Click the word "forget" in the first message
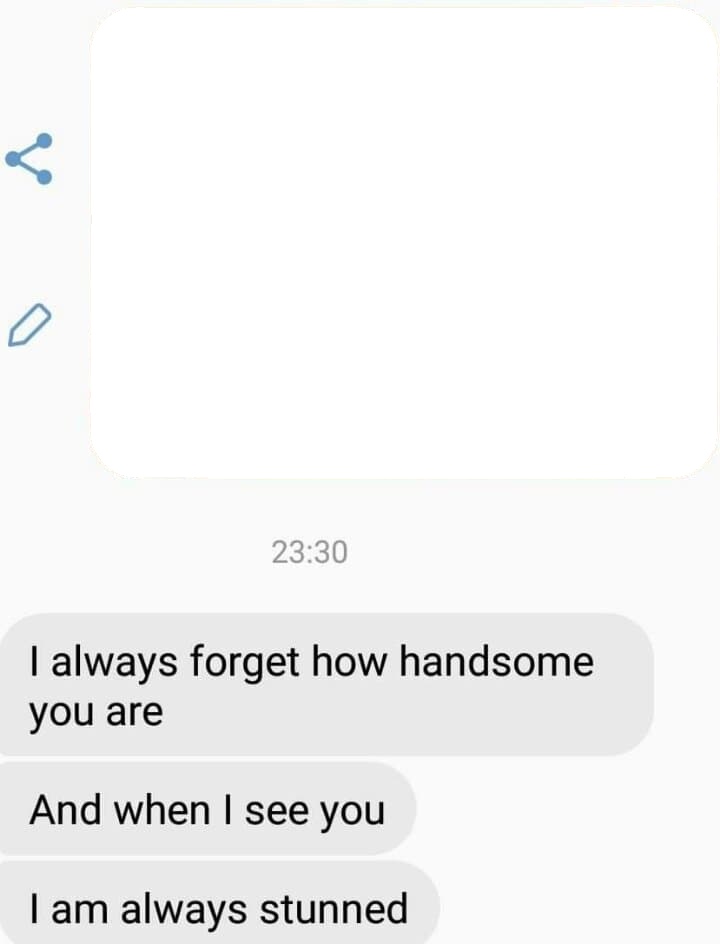 pyautogui.click(x=244, y=663)
